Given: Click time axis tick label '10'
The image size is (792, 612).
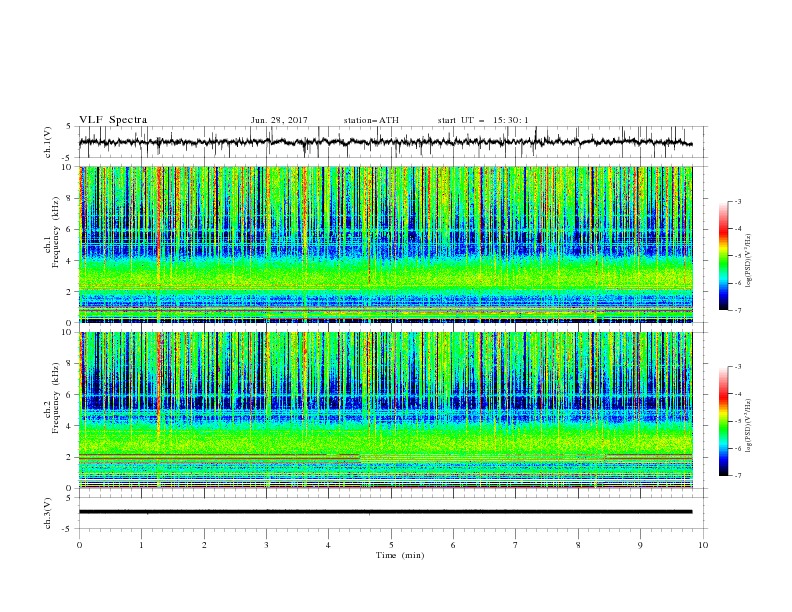Looking at the screenshot, I should (703, 545).
